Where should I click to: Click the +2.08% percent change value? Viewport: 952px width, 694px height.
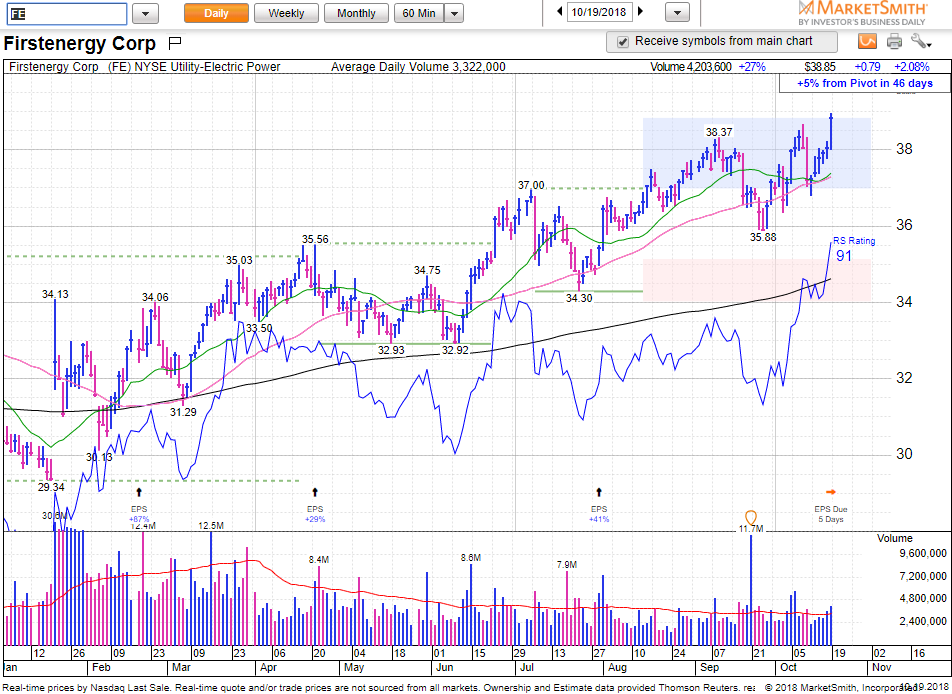pos(911,67)
